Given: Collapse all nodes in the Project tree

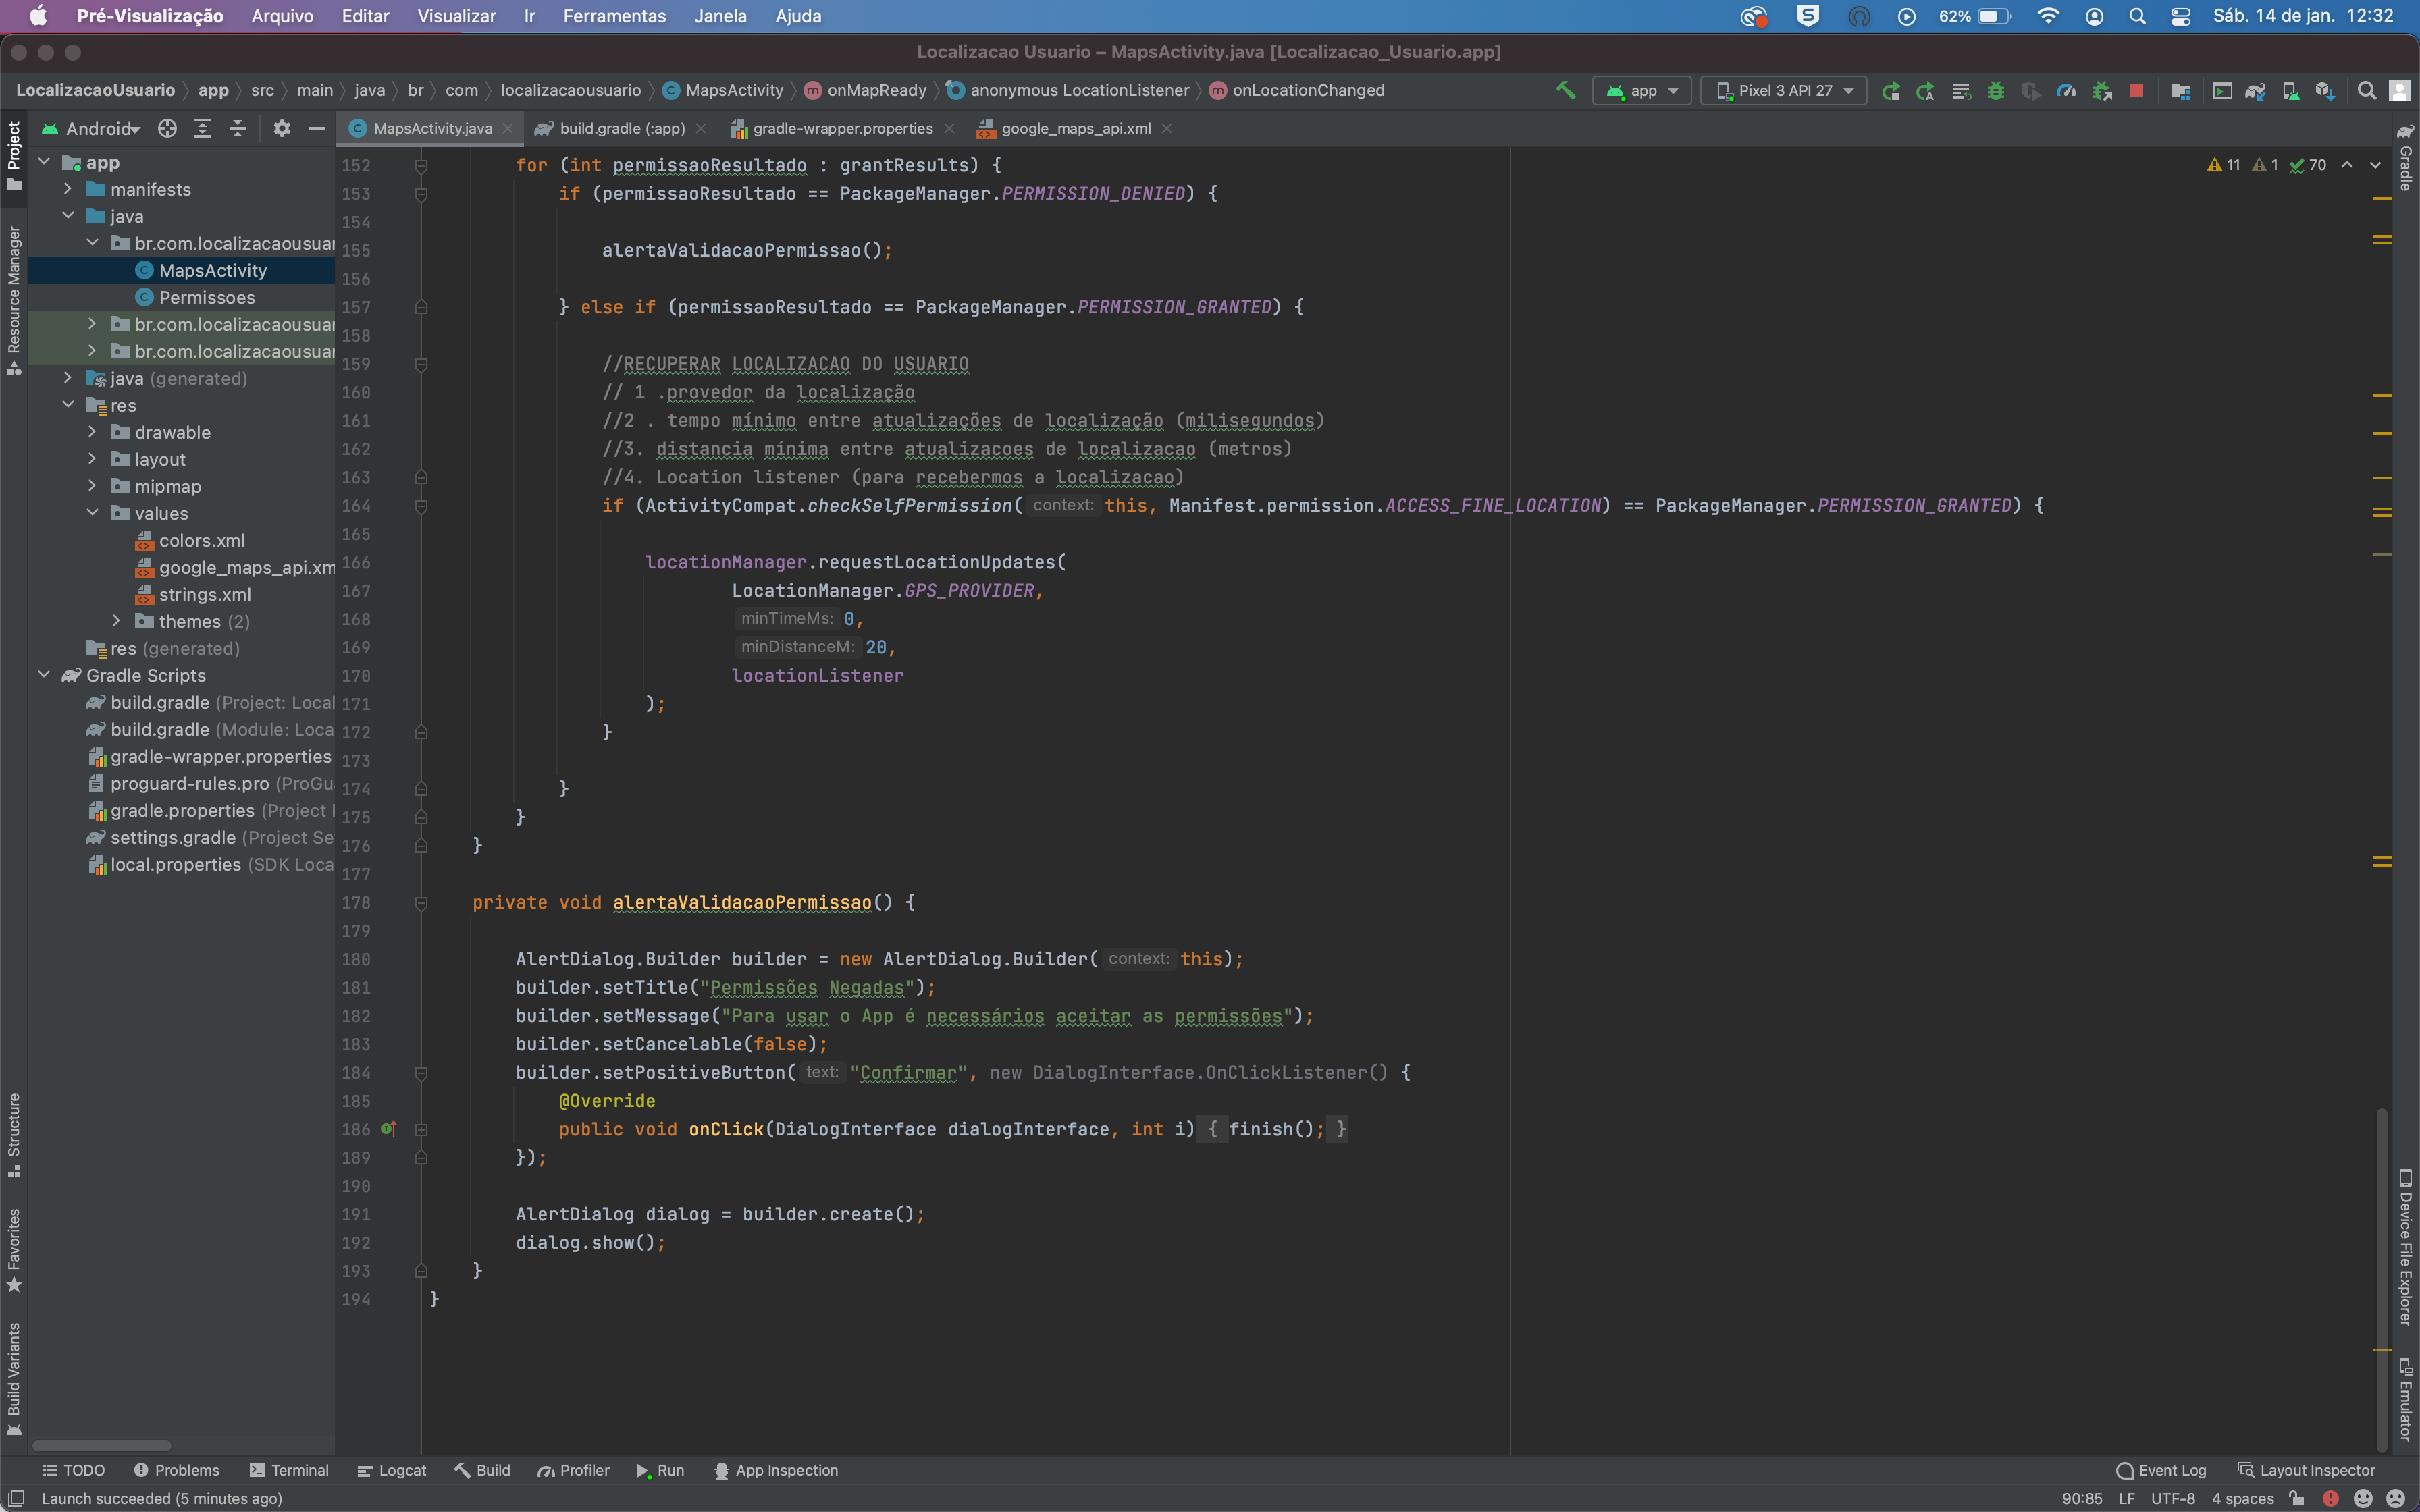Looking at the screenshot, I should [x=238, y=128].
